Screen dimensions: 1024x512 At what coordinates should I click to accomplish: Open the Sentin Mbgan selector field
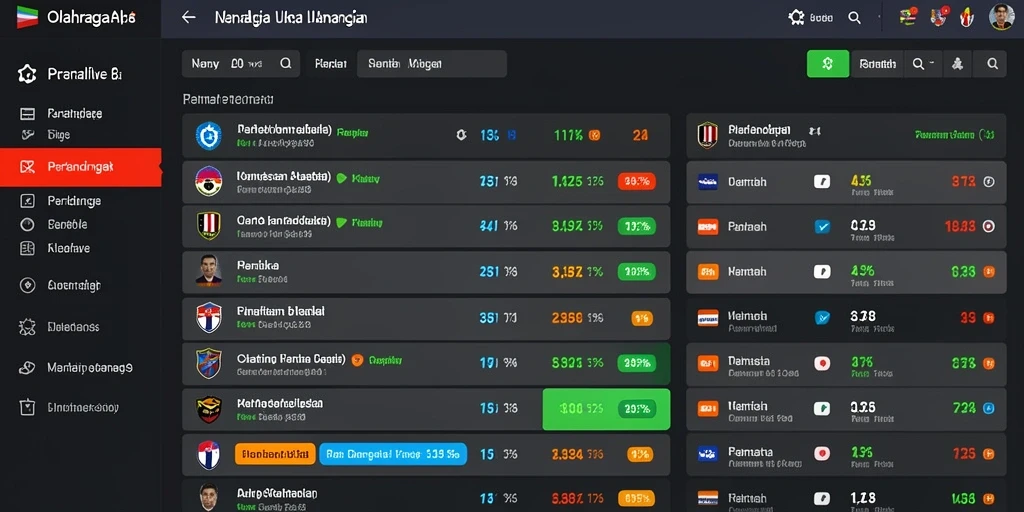tap(432, 64)
